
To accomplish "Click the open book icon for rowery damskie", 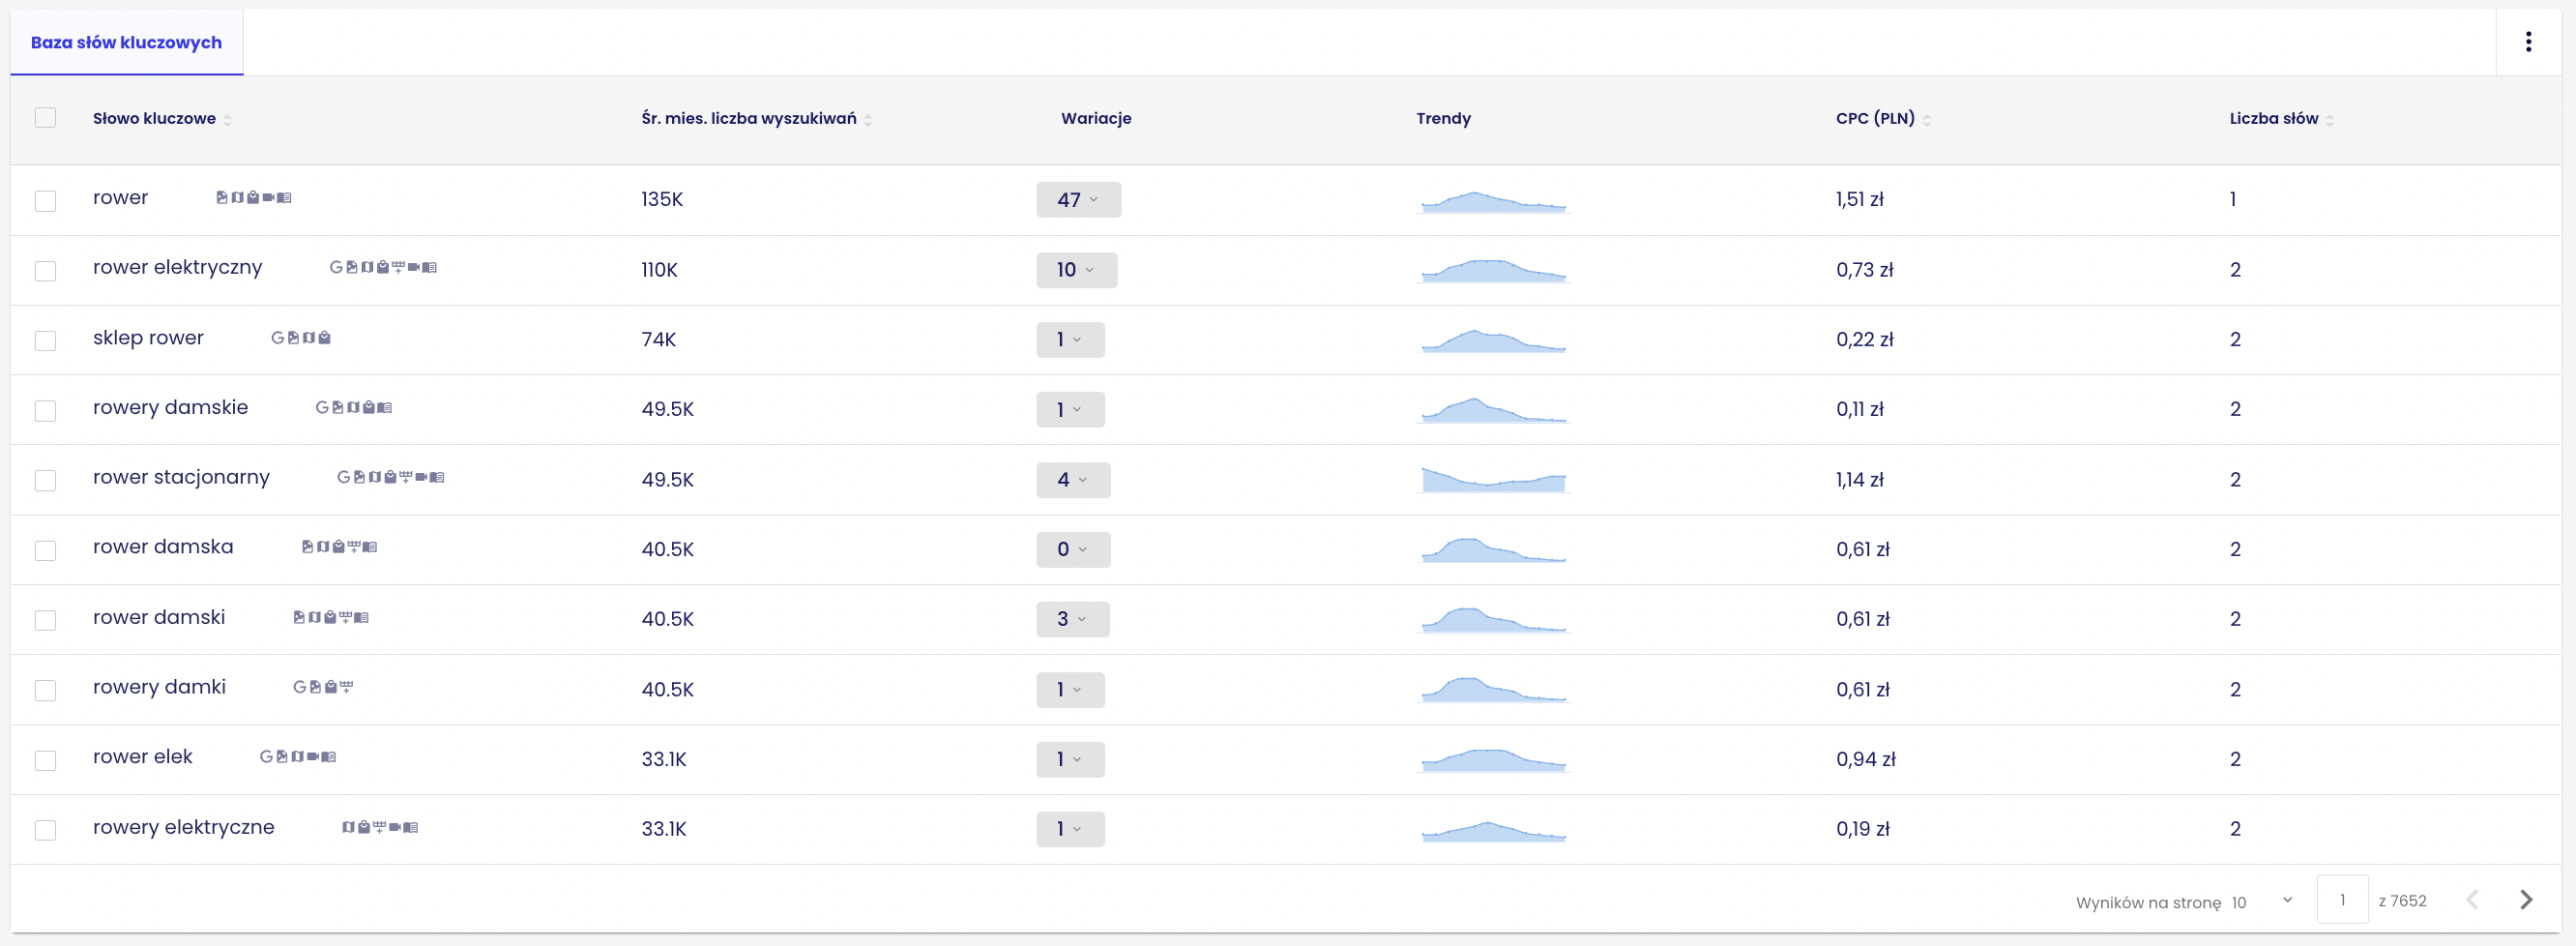I will [385, 407].
